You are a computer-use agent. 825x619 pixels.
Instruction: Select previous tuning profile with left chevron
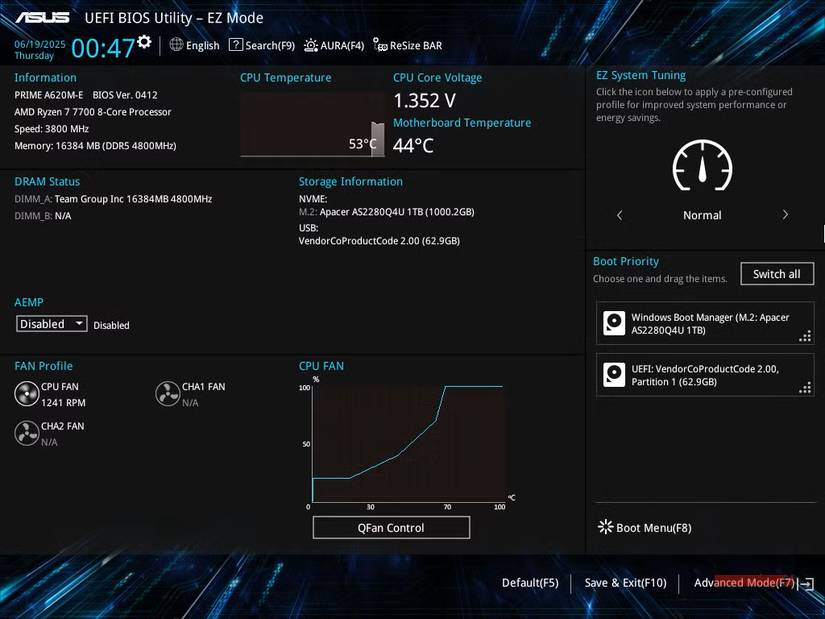619,215
